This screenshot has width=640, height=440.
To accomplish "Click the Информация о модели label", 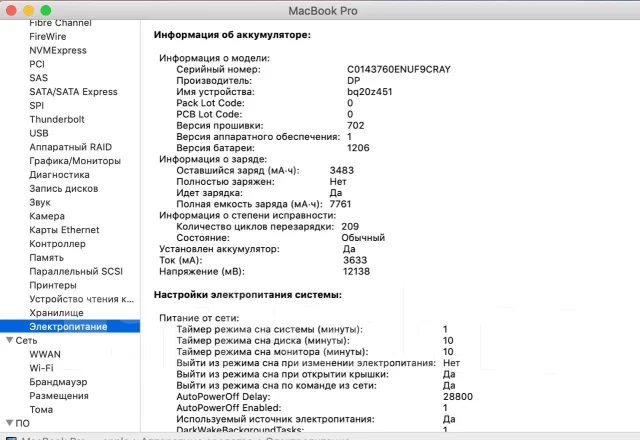I will click(214, 58).
